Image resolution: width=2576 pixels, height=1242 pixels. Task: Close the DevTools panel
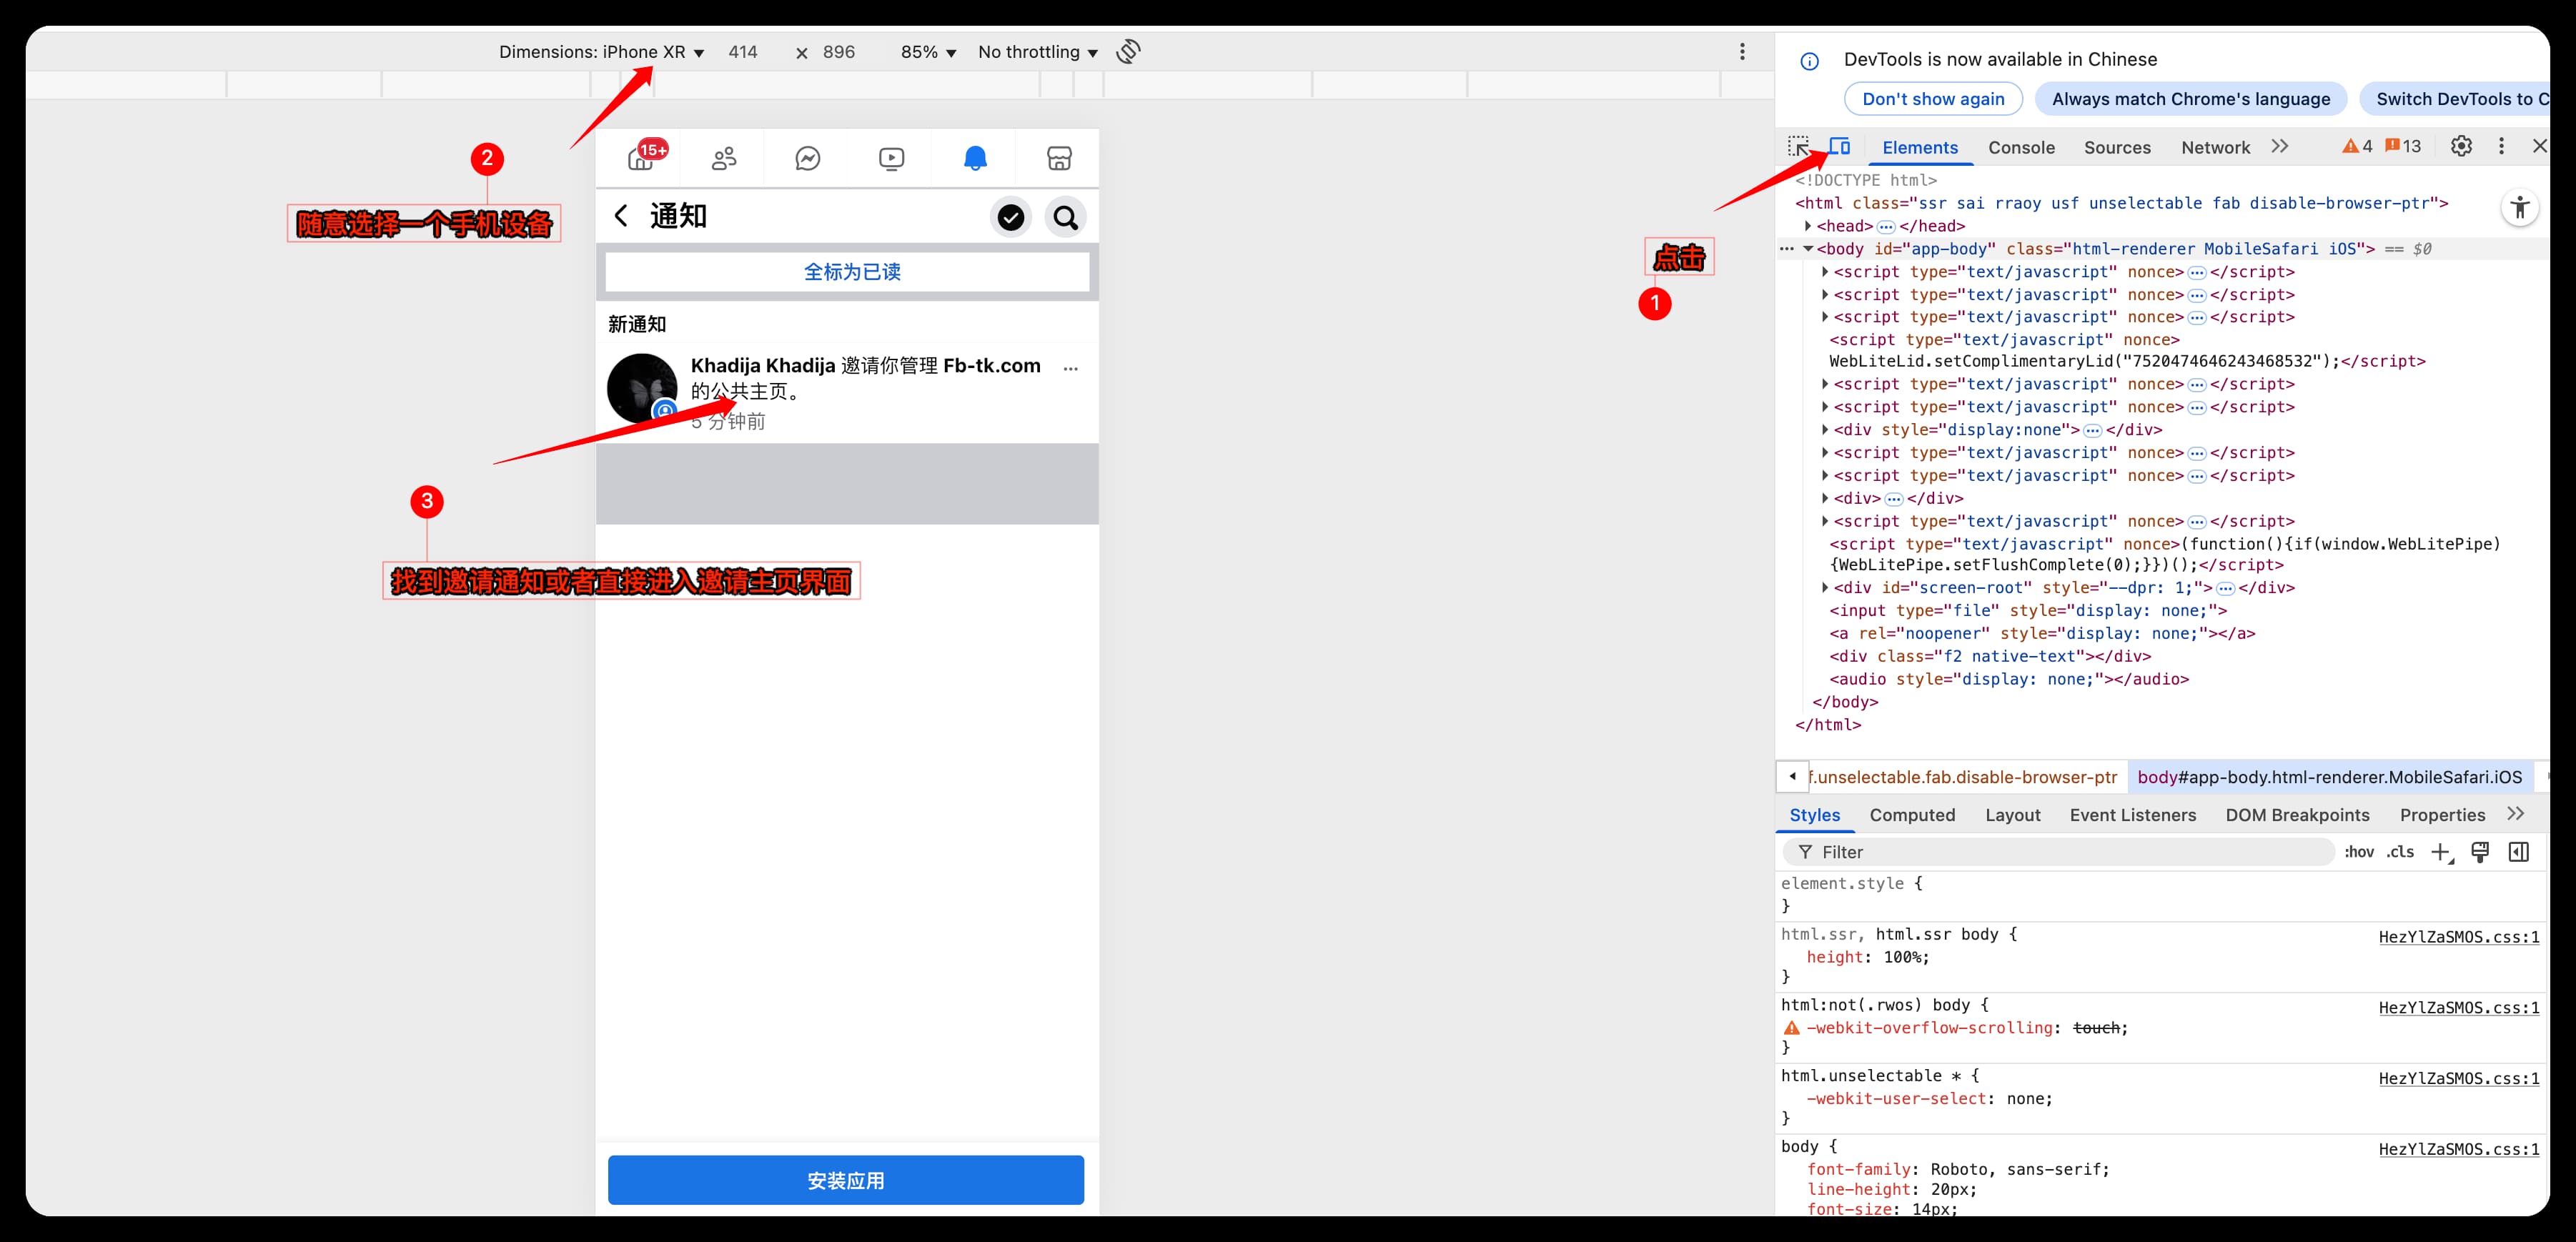(x=2539, y=146)
